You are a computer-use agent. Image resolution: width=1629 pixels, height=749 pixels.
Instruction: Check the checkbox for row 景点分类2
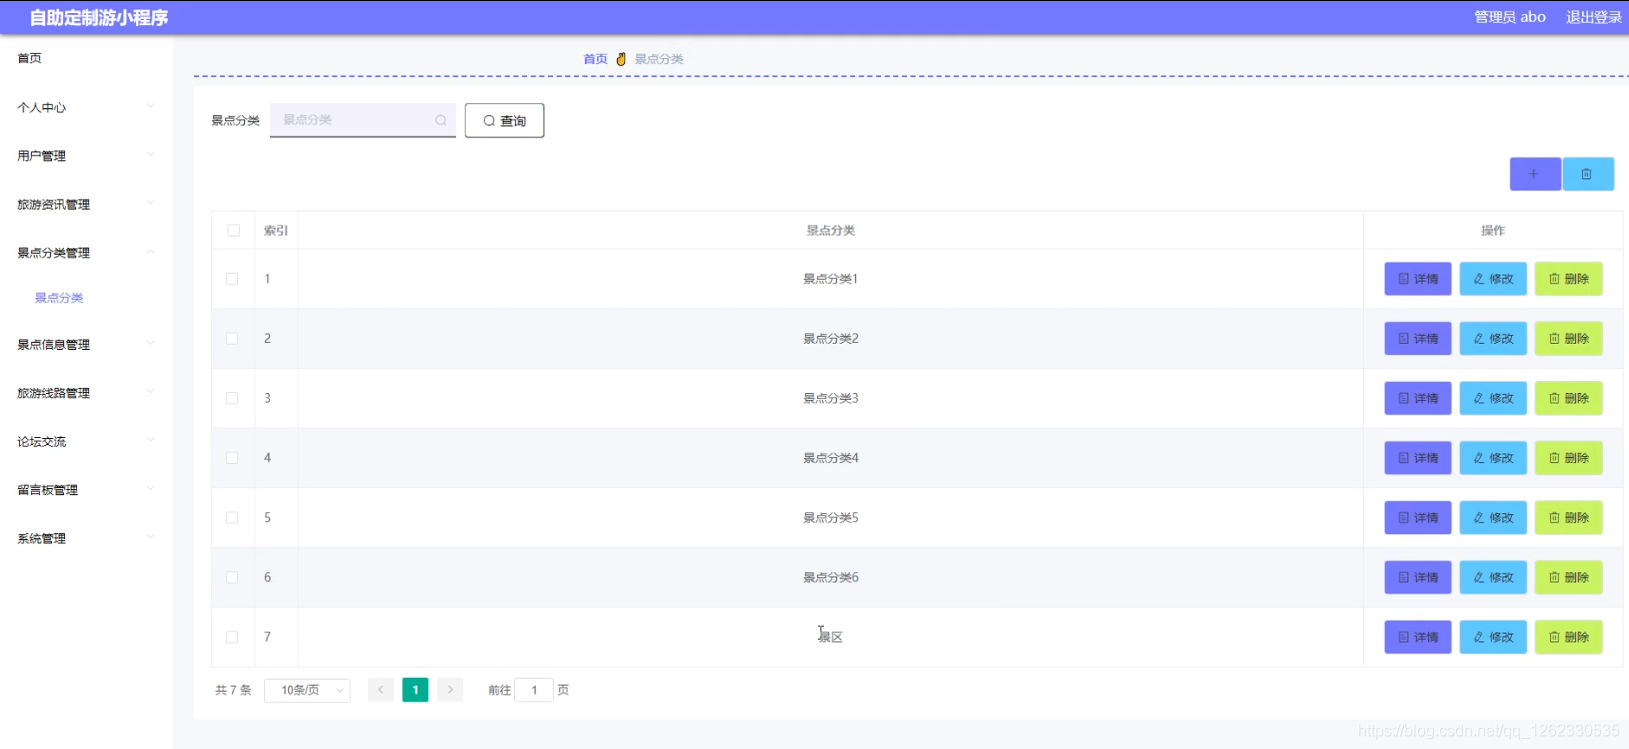(232, 338)
